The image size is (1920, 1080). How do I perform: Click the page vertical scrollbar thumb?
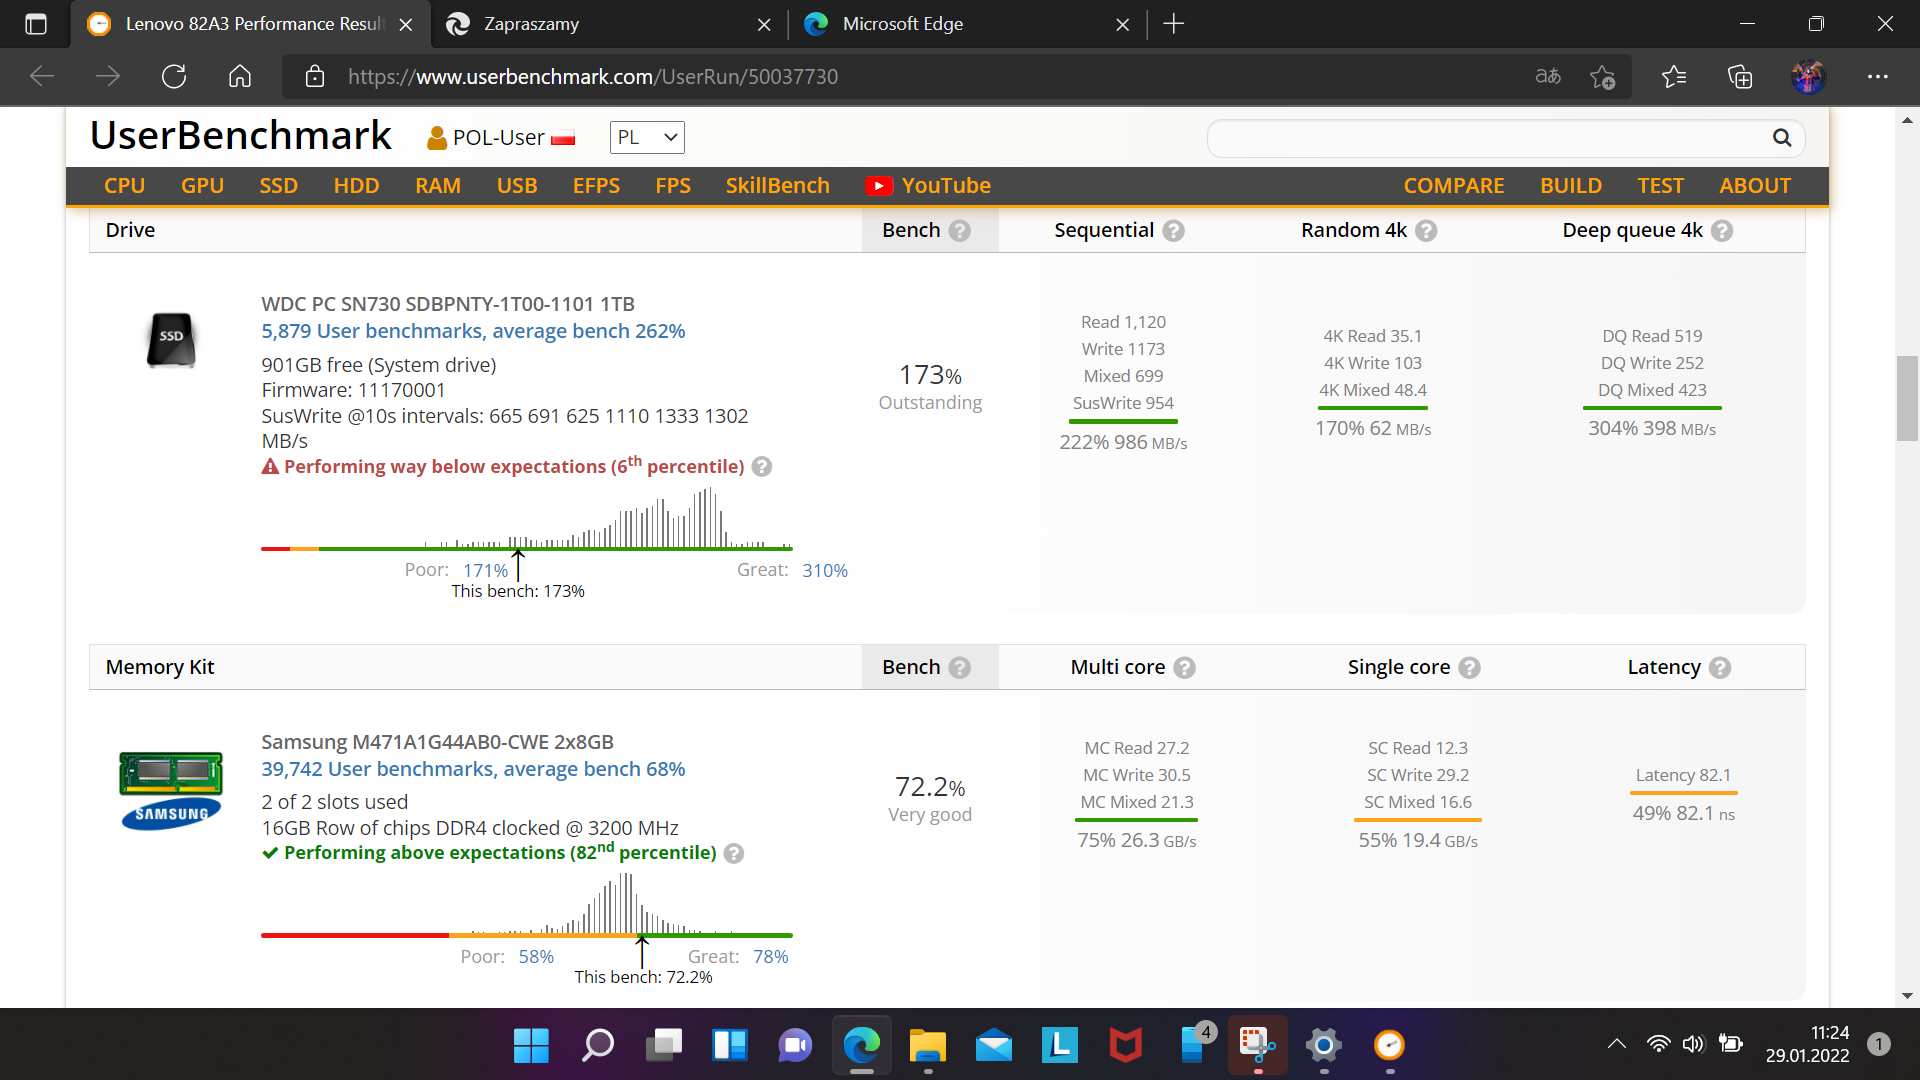coord(1907,398)
